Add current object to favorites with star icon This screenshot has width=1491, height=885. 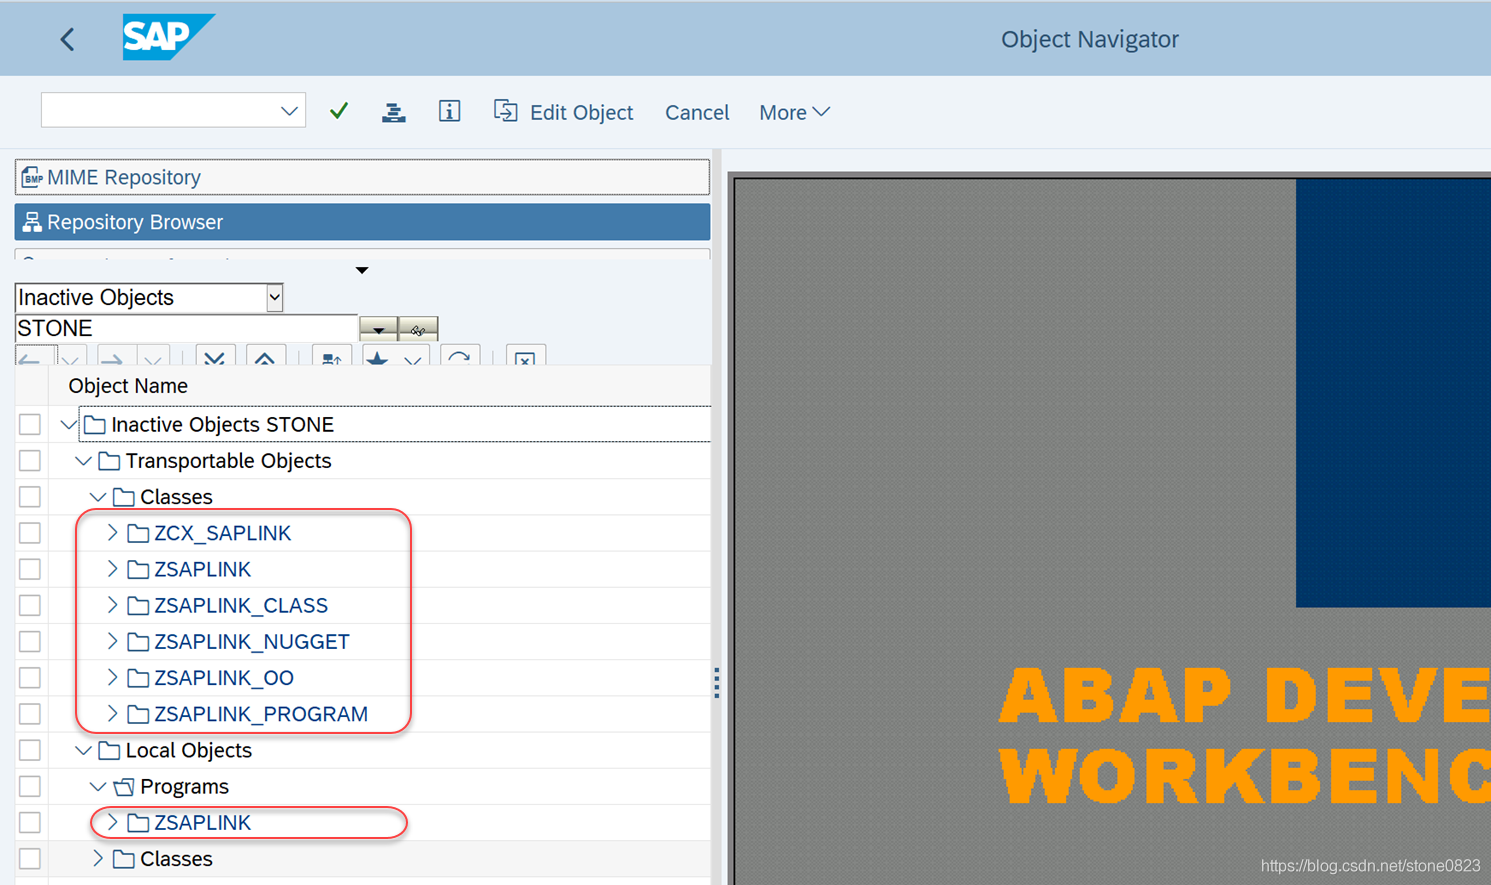pyautogui.click(x=375, y=358)
